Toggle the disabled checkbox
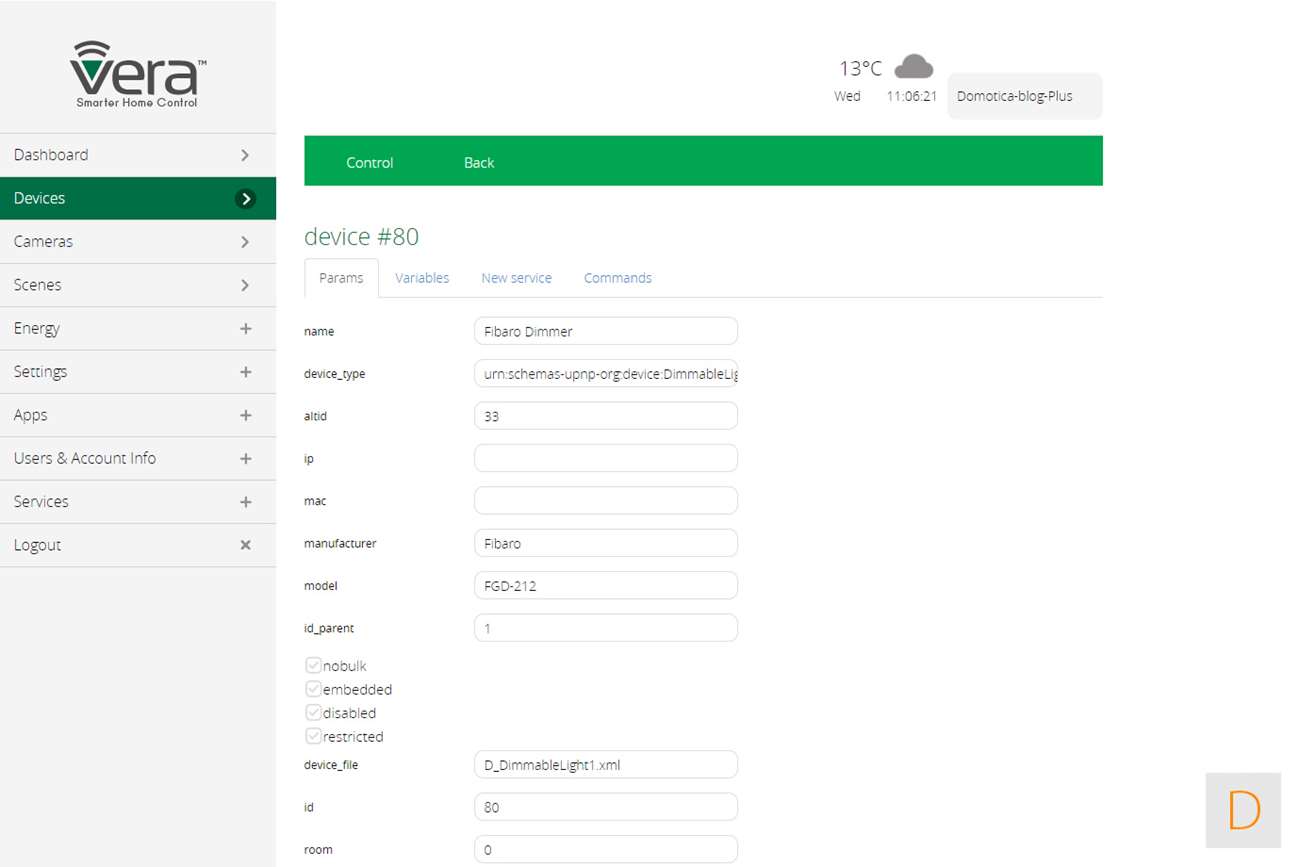 313,713
